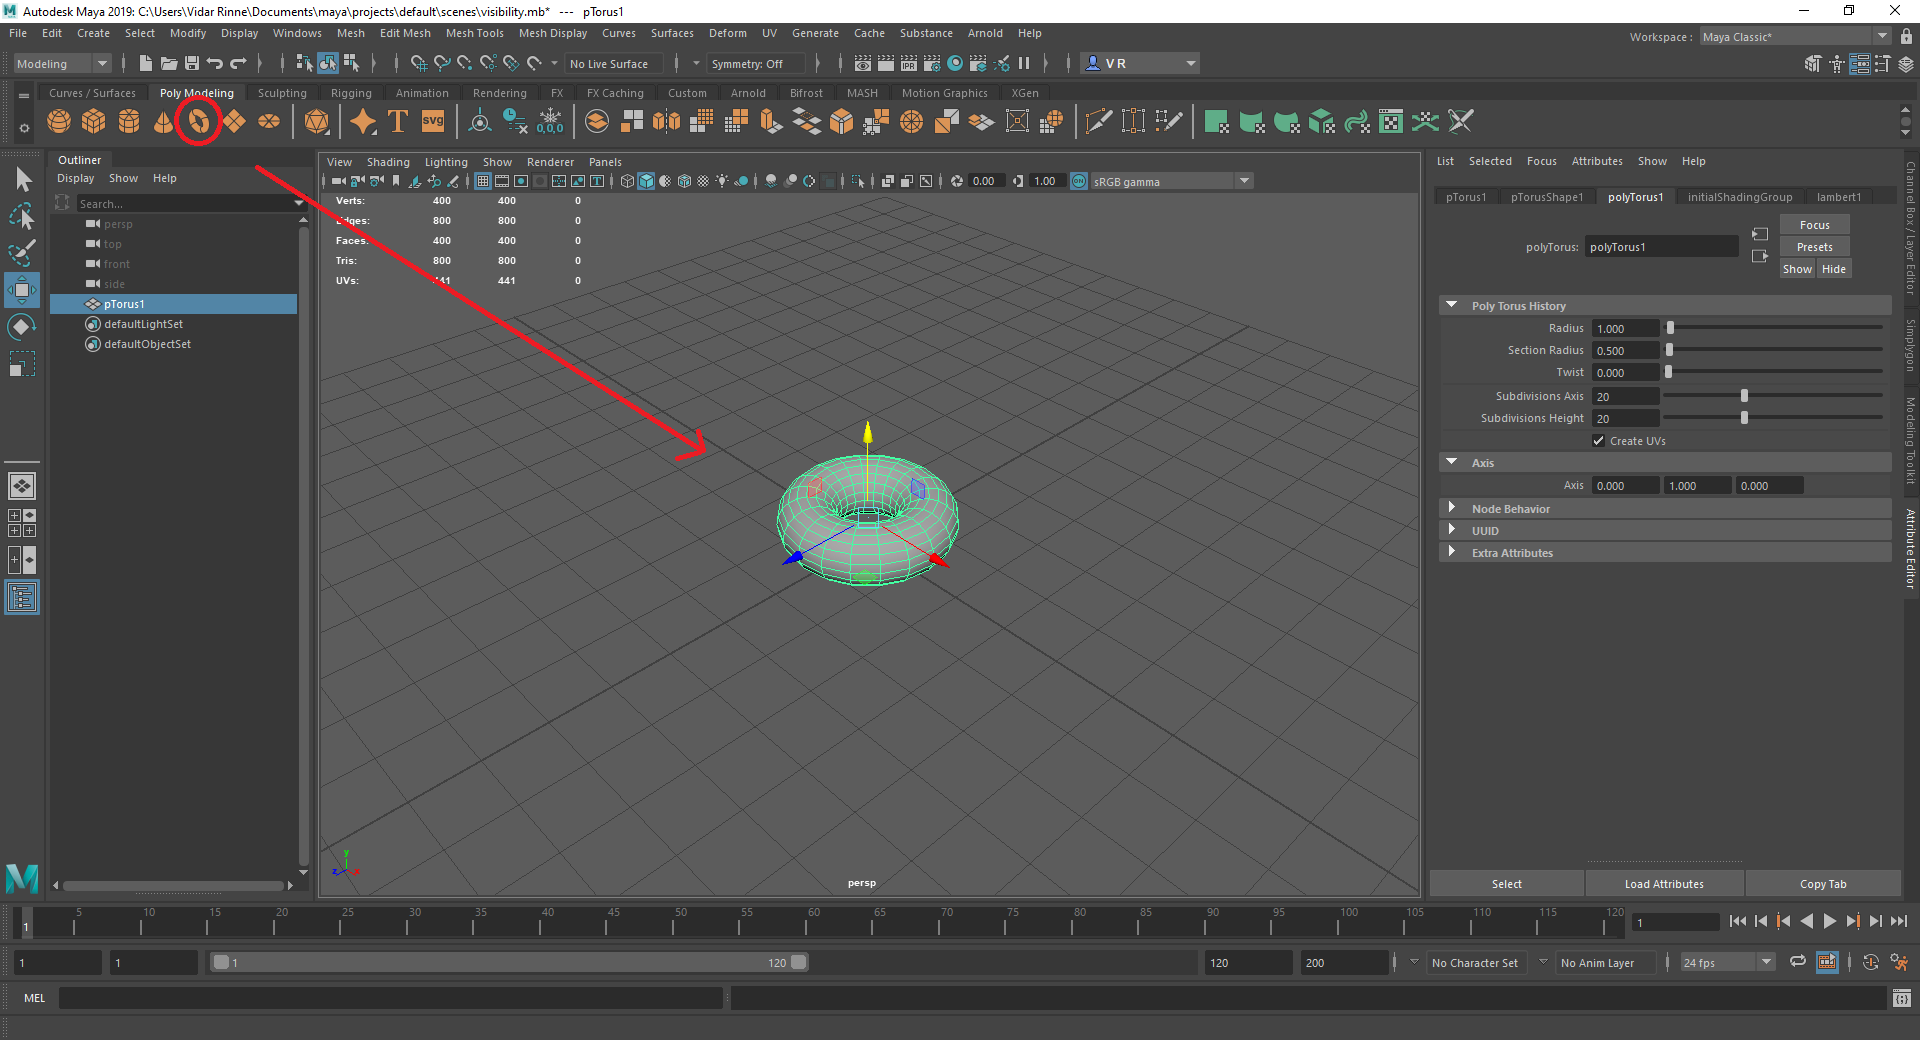Expand the Node Behavior section
Viewport: 1920px width, 1040px height.
coord(1452,509)
